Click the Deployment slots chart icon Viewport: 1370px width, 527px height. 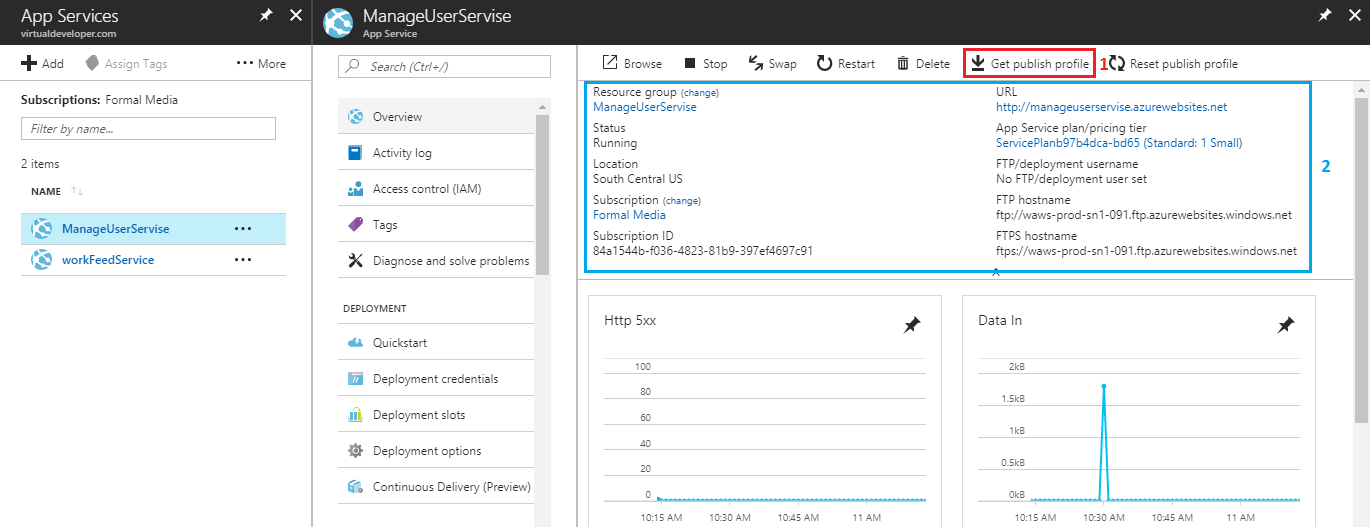point(355,415)
